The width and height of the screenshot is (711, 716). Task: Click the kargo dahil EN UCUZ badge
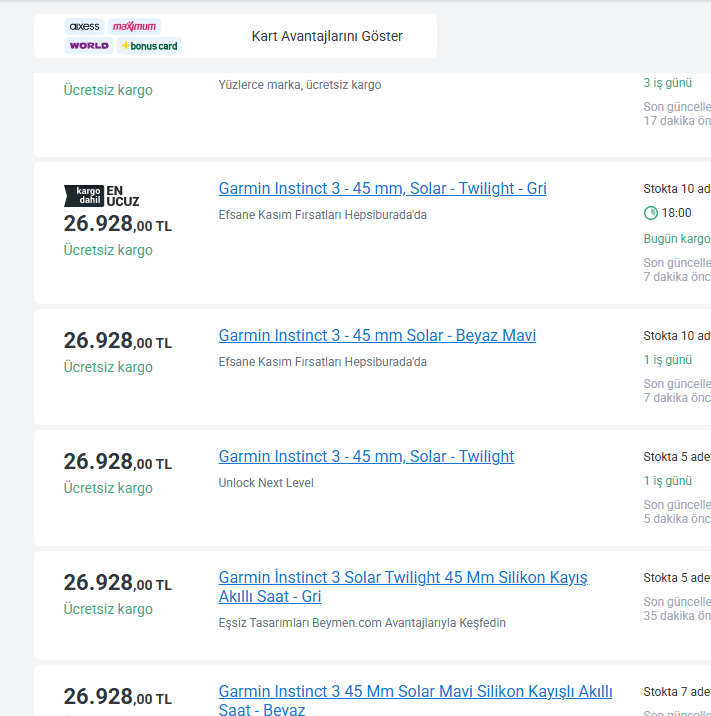(x=101, y=196)
